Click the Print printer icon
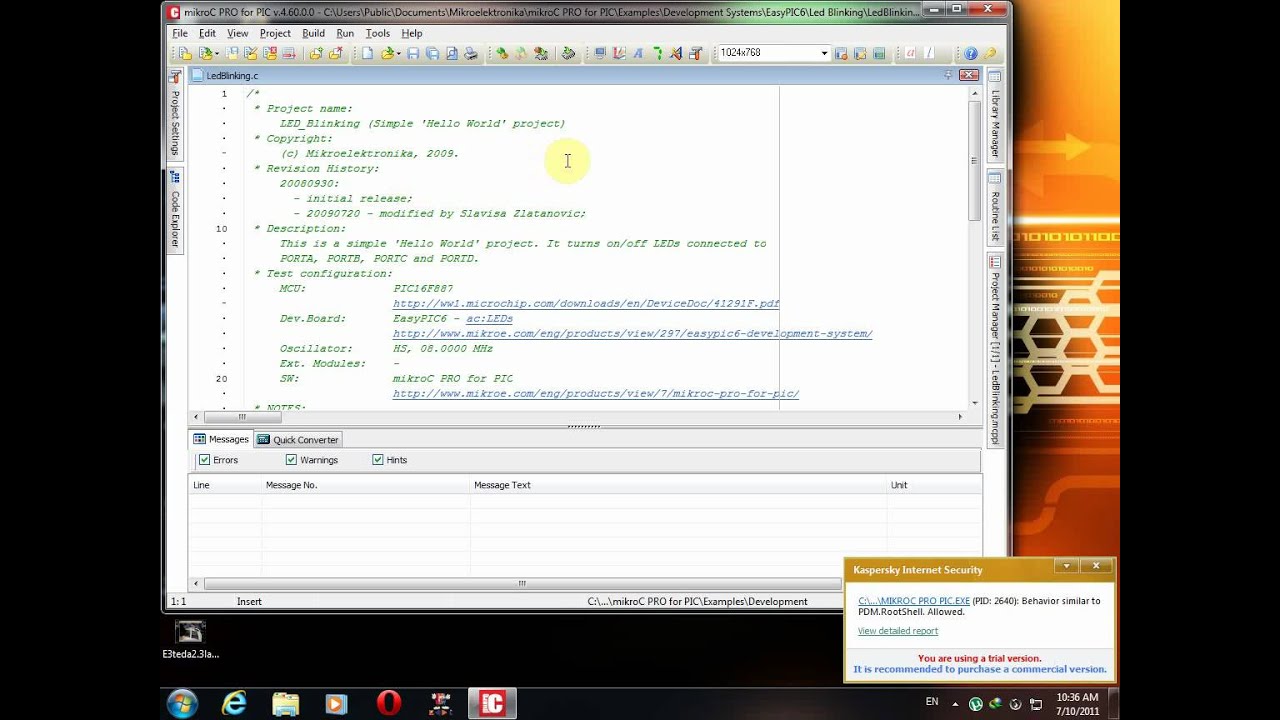This screenshot has width=1280, height=720. [x=471, y=53]
